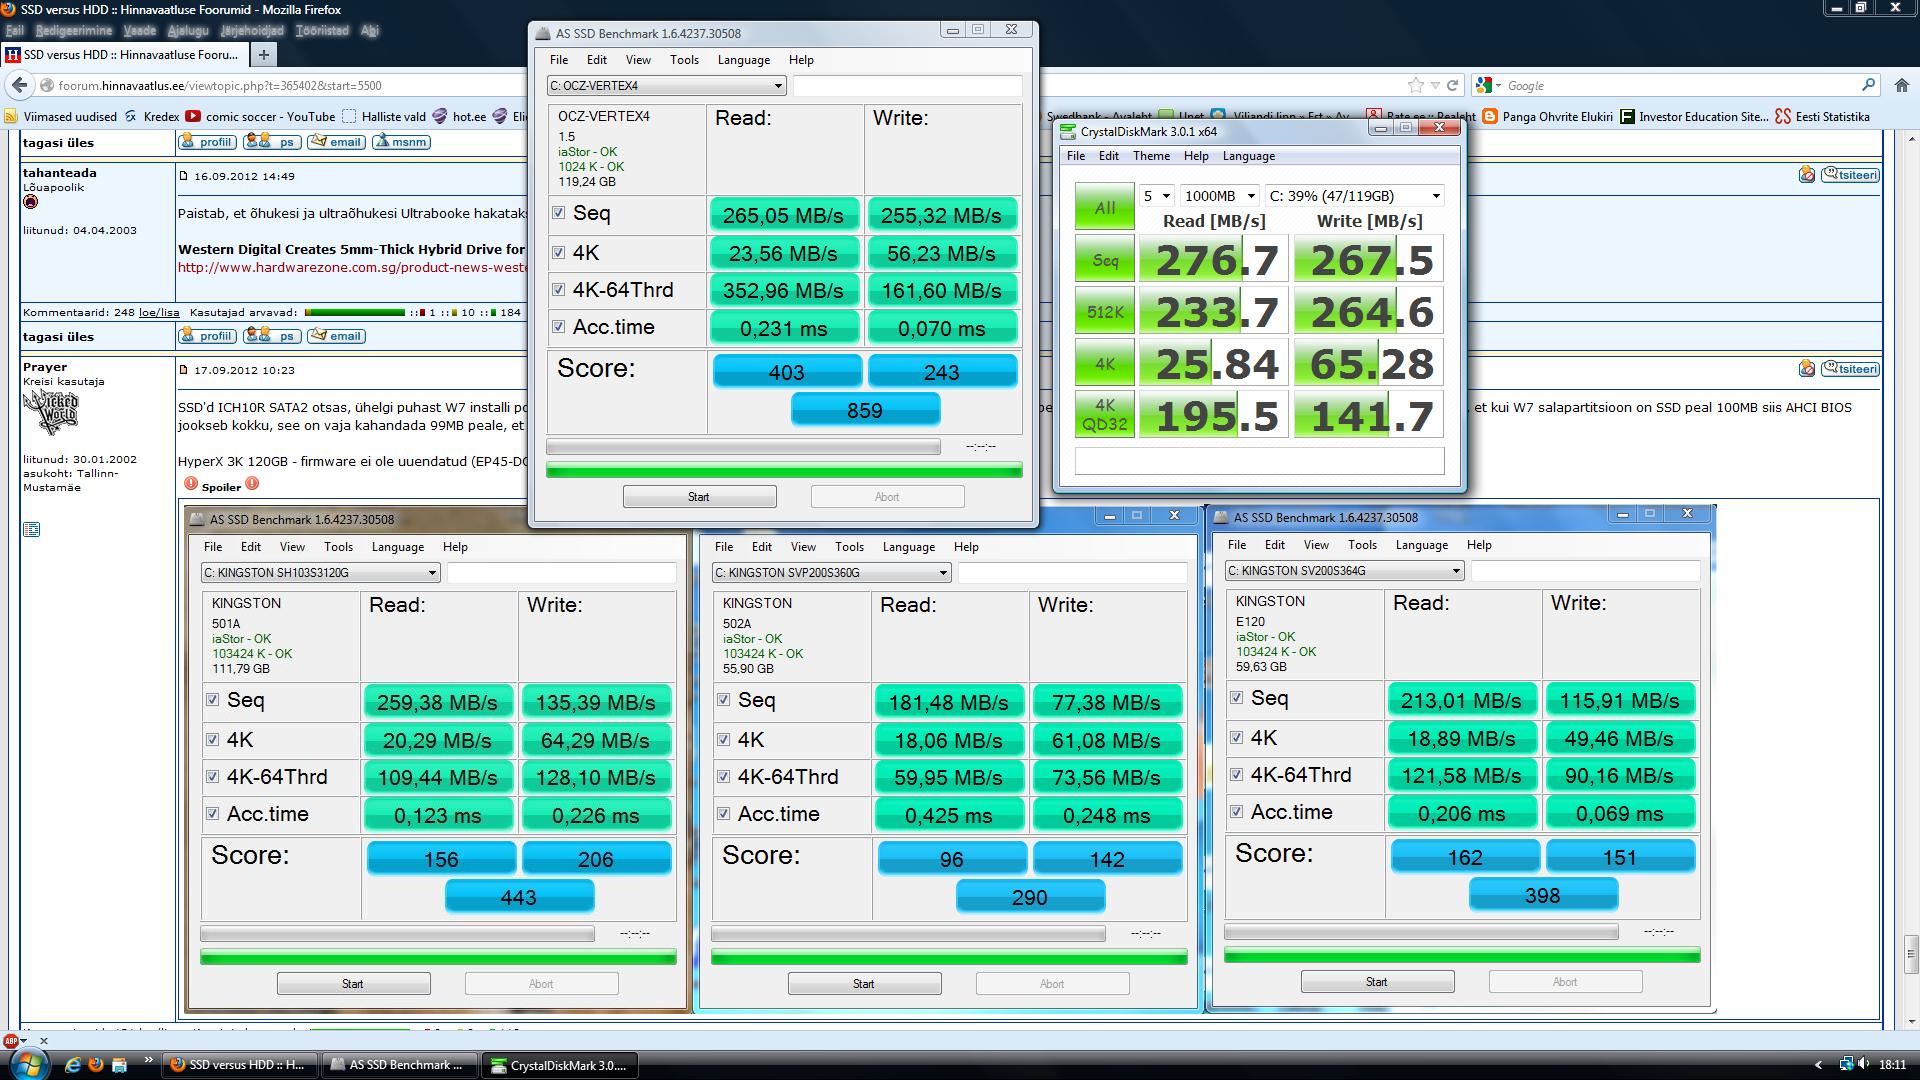
Task: Open the C: OCZ-VERTEX4 drive dropdown
Action: pyautogui.click(x=666, y=86)
